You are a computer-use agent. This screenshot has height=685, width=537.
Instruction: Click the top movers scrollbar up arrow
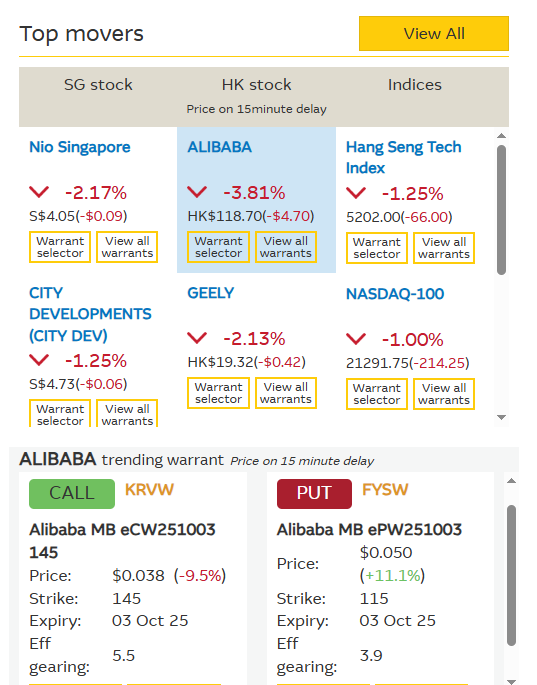(x=502, y=136)
